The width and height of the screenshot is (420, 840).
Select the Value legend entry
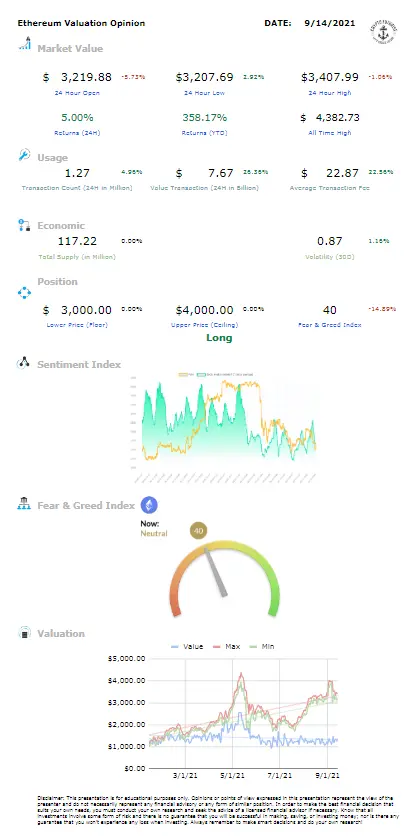pos(187,647)
